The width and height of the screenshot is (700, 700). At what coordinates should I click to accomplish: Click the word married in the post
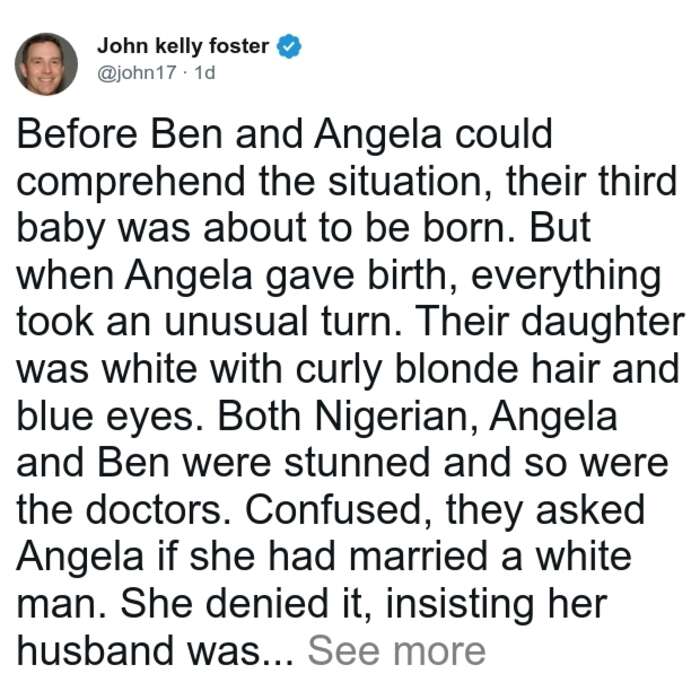[x=418, y=557]
